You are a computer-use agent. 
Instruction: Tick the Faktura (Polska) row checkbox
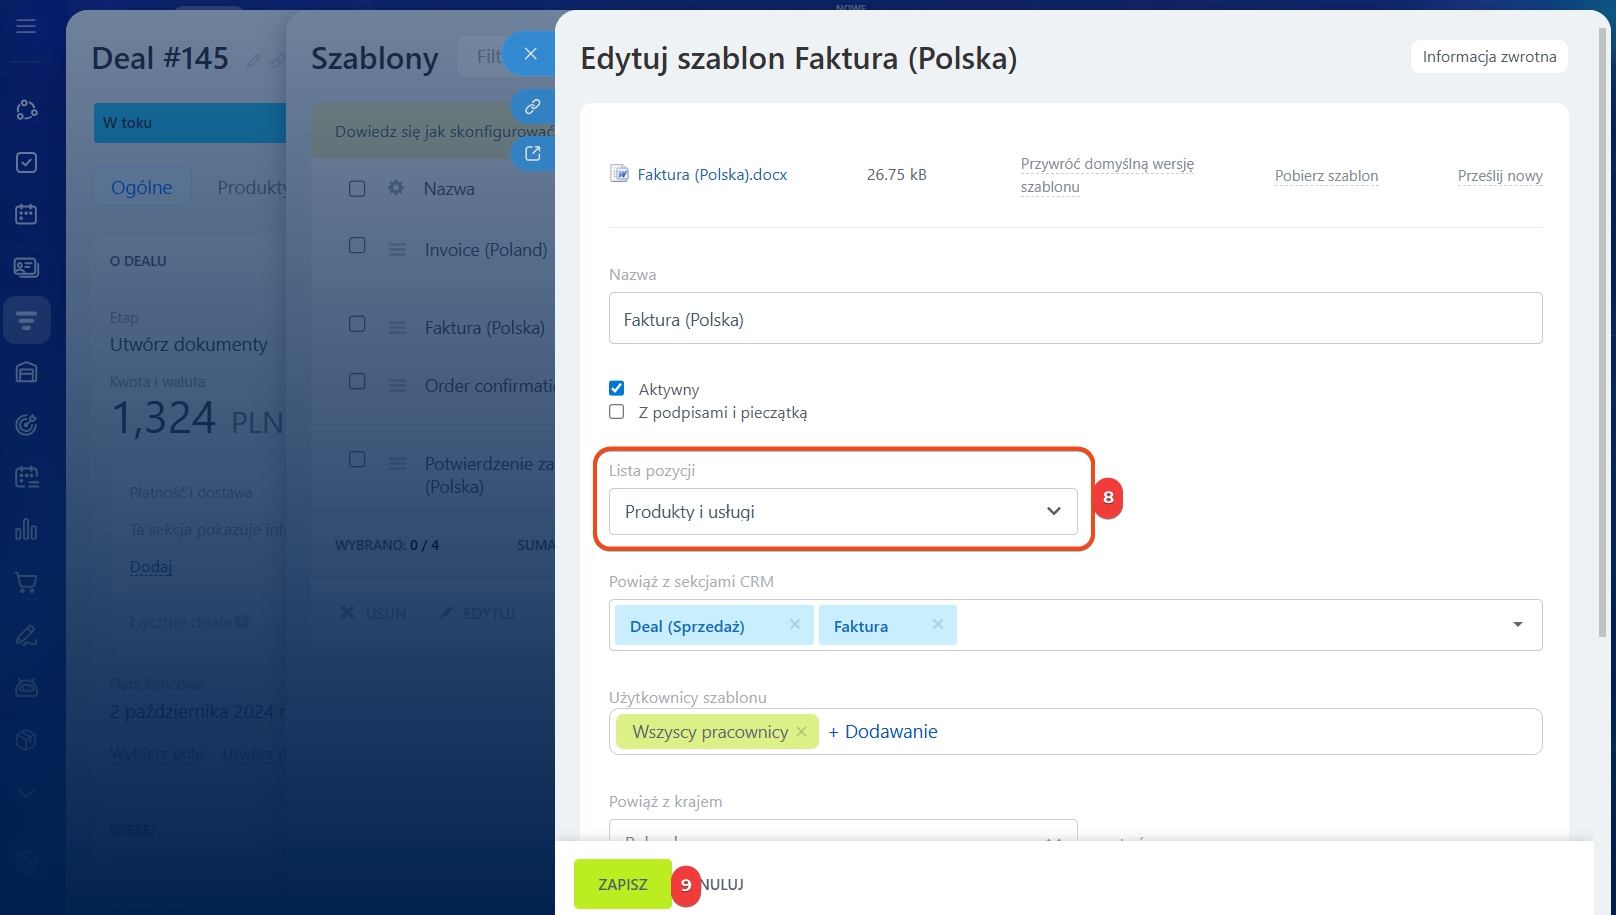[357, 323]
